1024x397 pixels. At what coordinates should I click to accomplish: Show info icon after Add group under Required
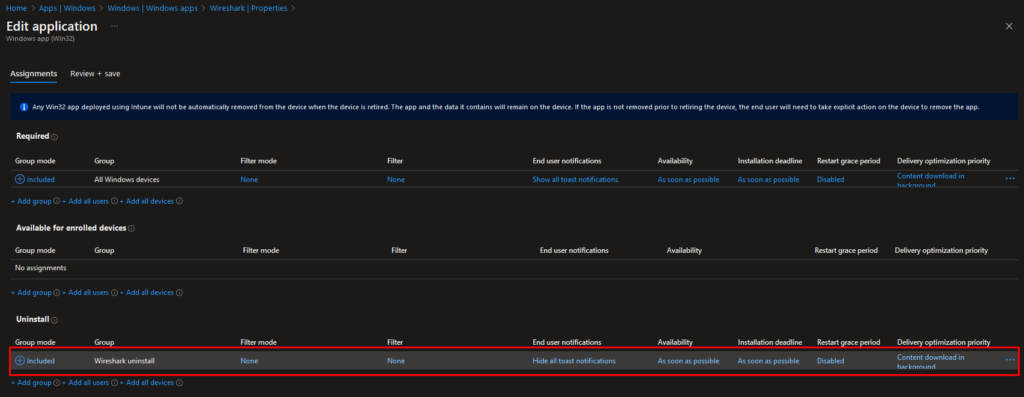56,201
